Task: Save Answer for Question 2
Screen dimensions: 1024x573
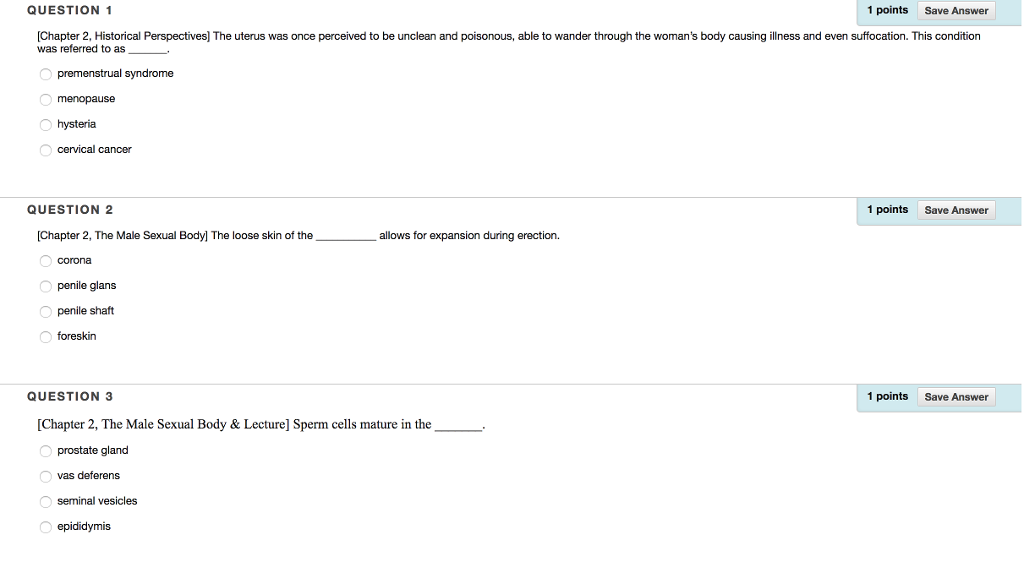Action: tap(956, 210)
